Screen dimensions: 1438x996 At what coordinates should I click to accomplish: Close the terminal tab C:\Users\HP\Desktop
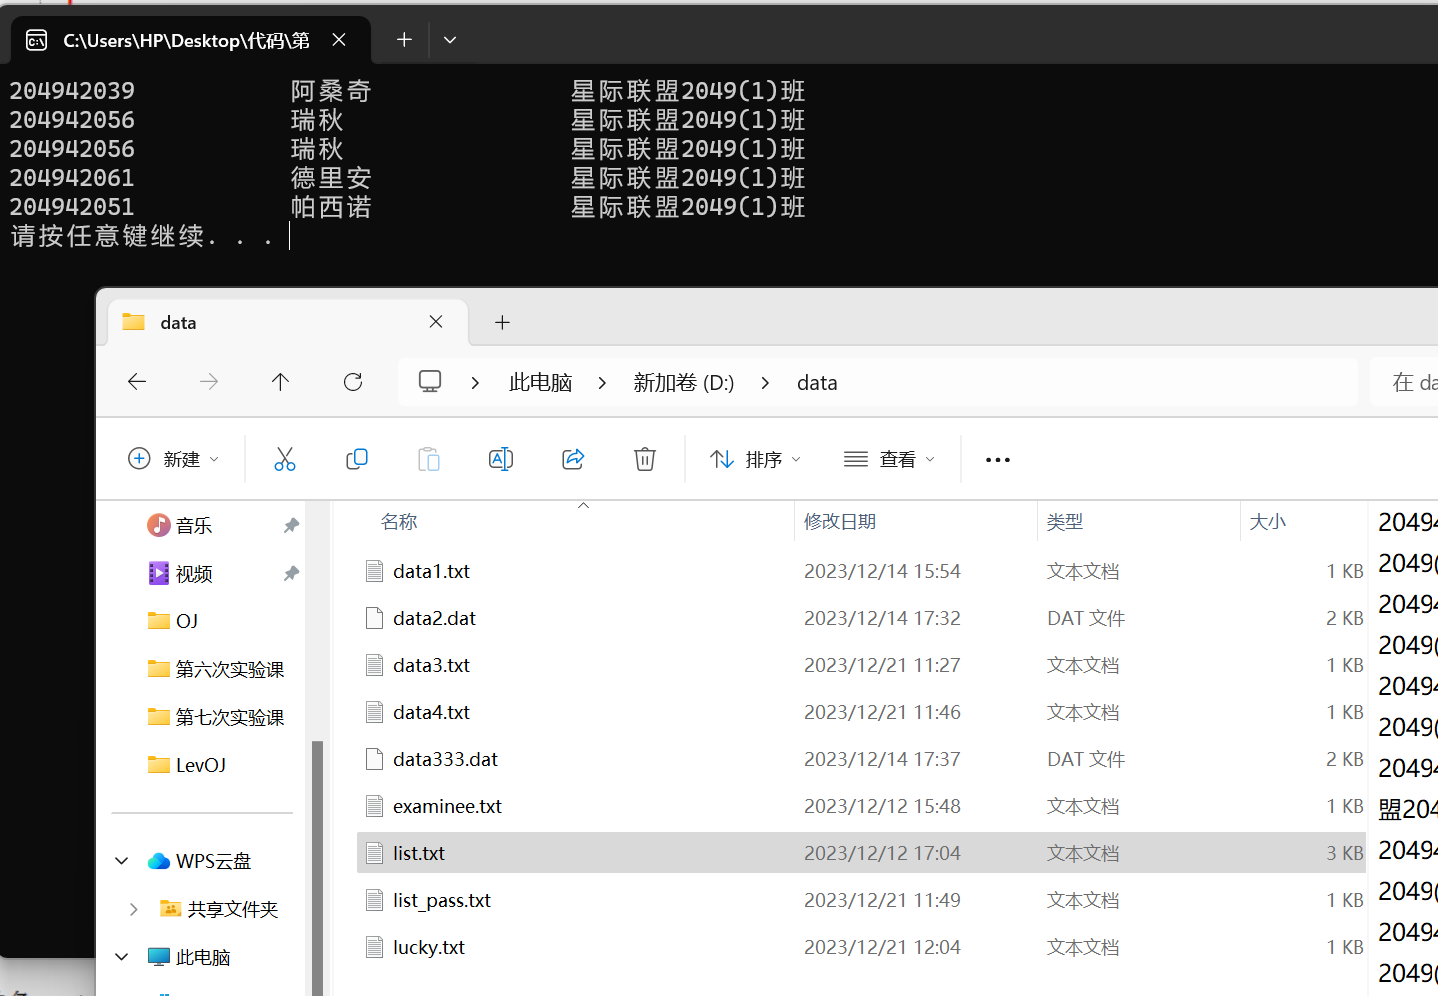pyautogui.click(x=339, y=40)
